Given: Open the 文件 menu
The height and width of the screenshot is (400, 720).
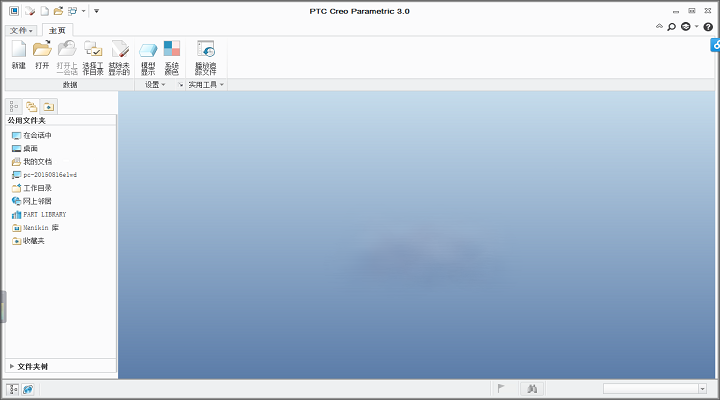Looking at the screenshot, I should (21, 30).
